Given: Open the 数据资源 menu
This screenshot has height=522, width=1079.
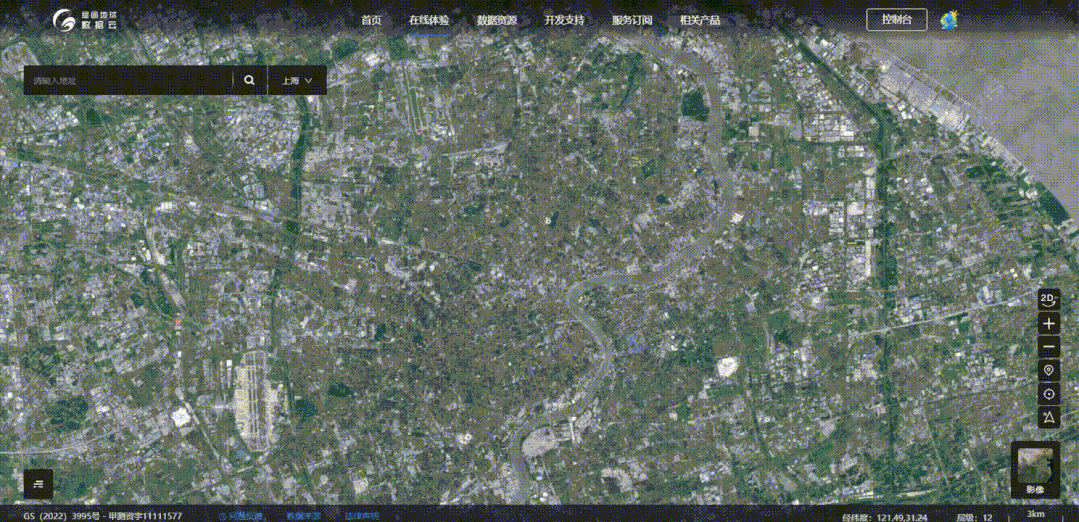Looking at the screenshot, I should [x=497, y=20].
